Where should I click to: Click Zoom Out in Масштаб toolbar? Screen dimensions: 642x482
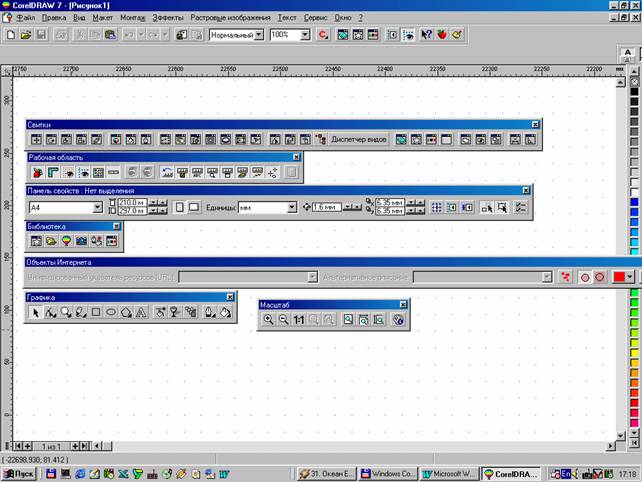(283, 319)
